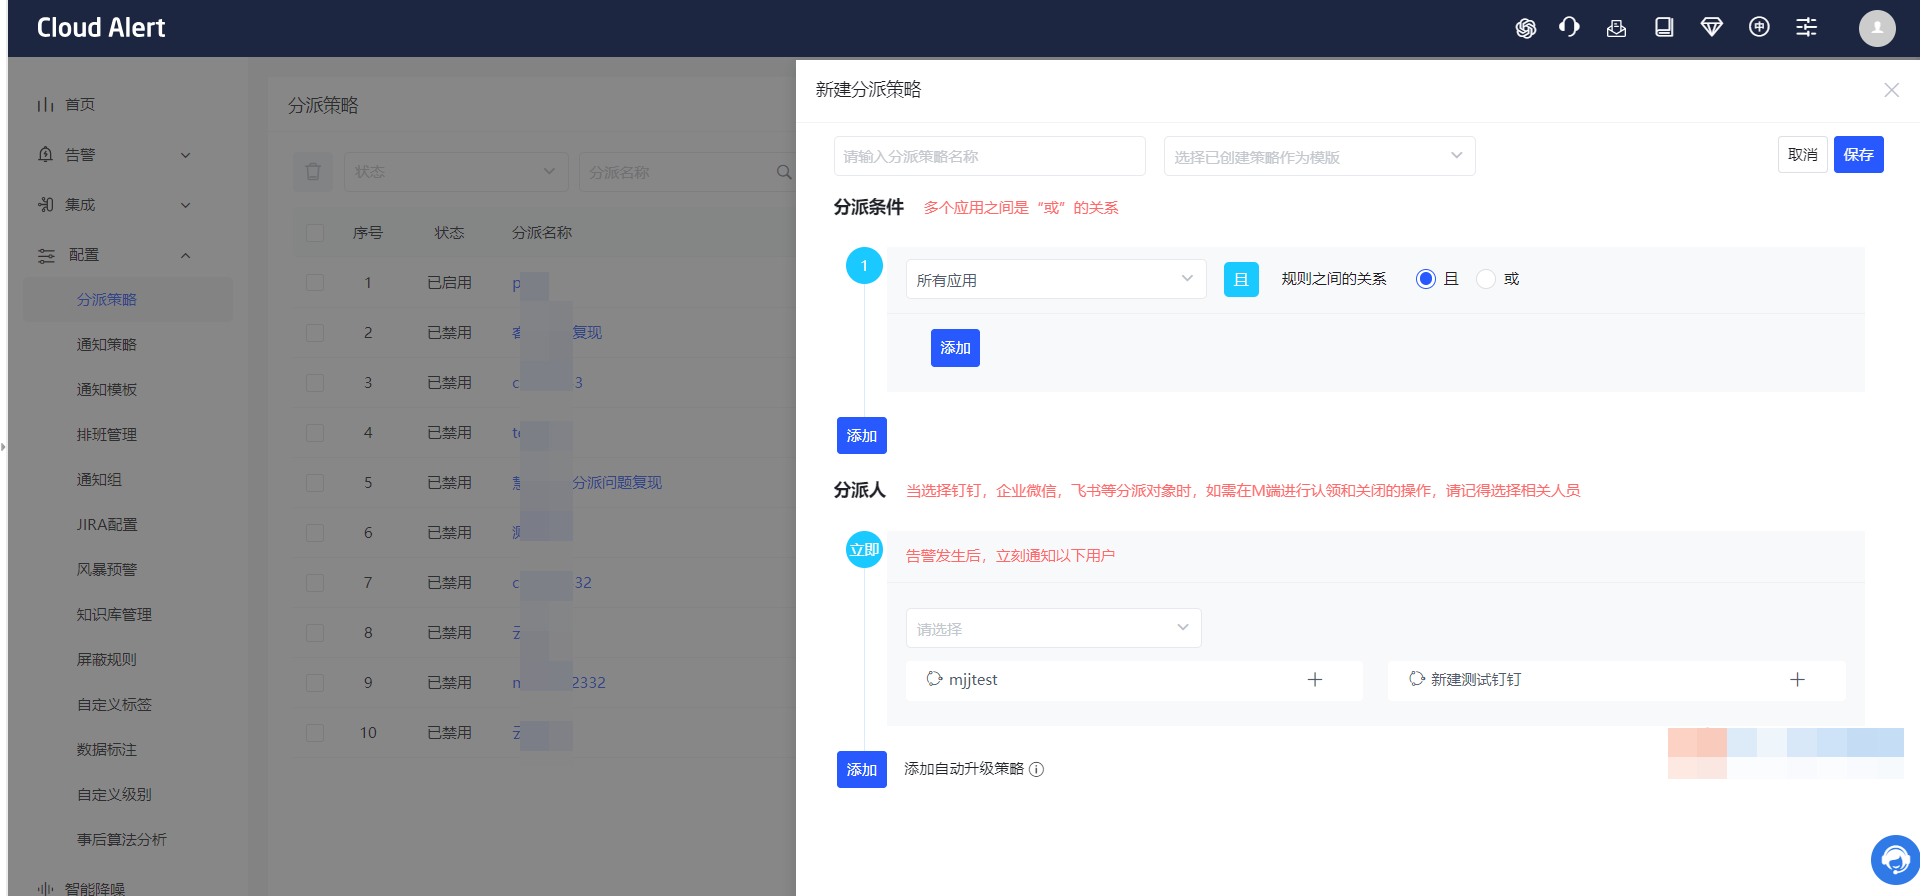Expand the 告警 sidebar chevron
Image resolution: width=1920 pixels, height=896 pixels.
(x=185, y=155)
